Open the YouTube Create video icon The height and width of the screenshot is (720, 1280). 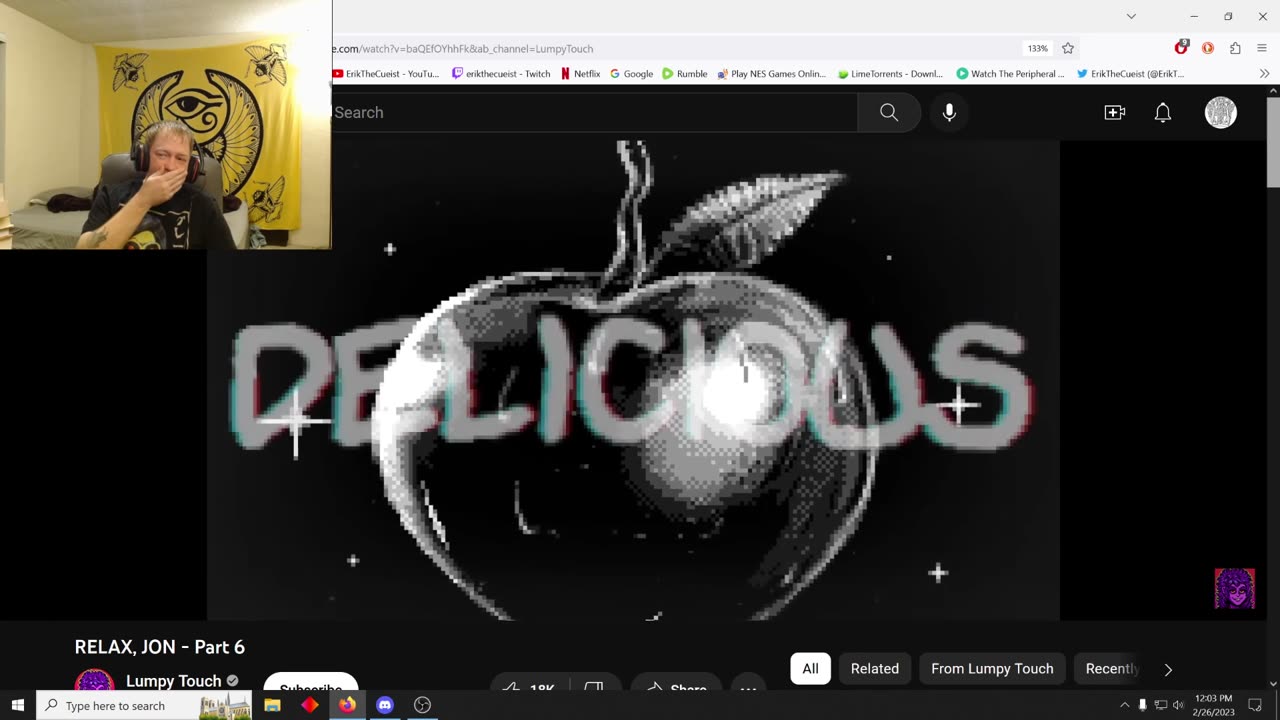click(x=1114, y=113)
